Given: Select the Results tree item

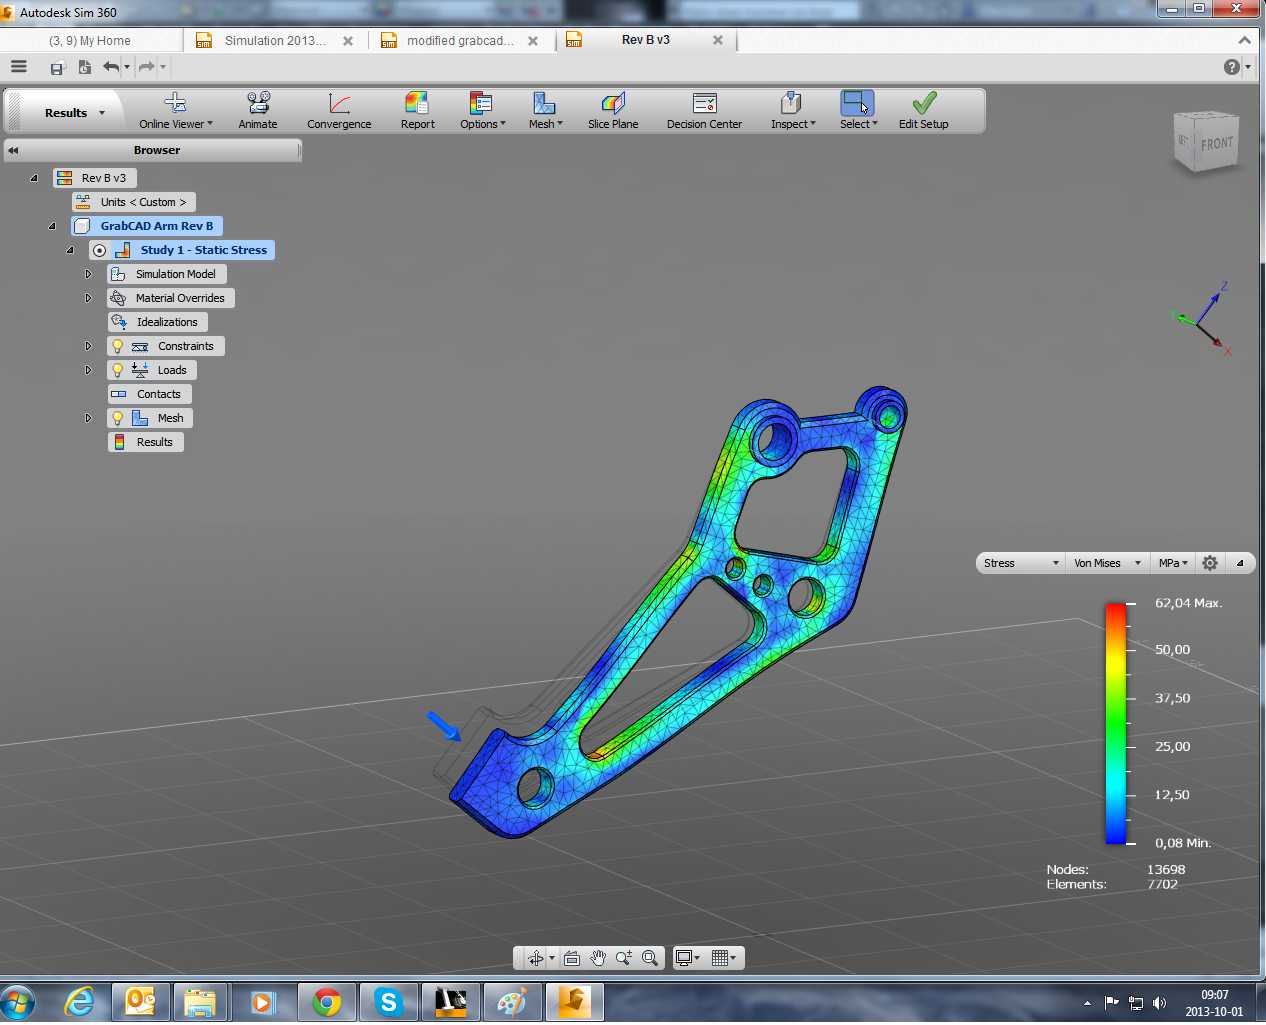Looking at the screenshot, I should 146,442.
